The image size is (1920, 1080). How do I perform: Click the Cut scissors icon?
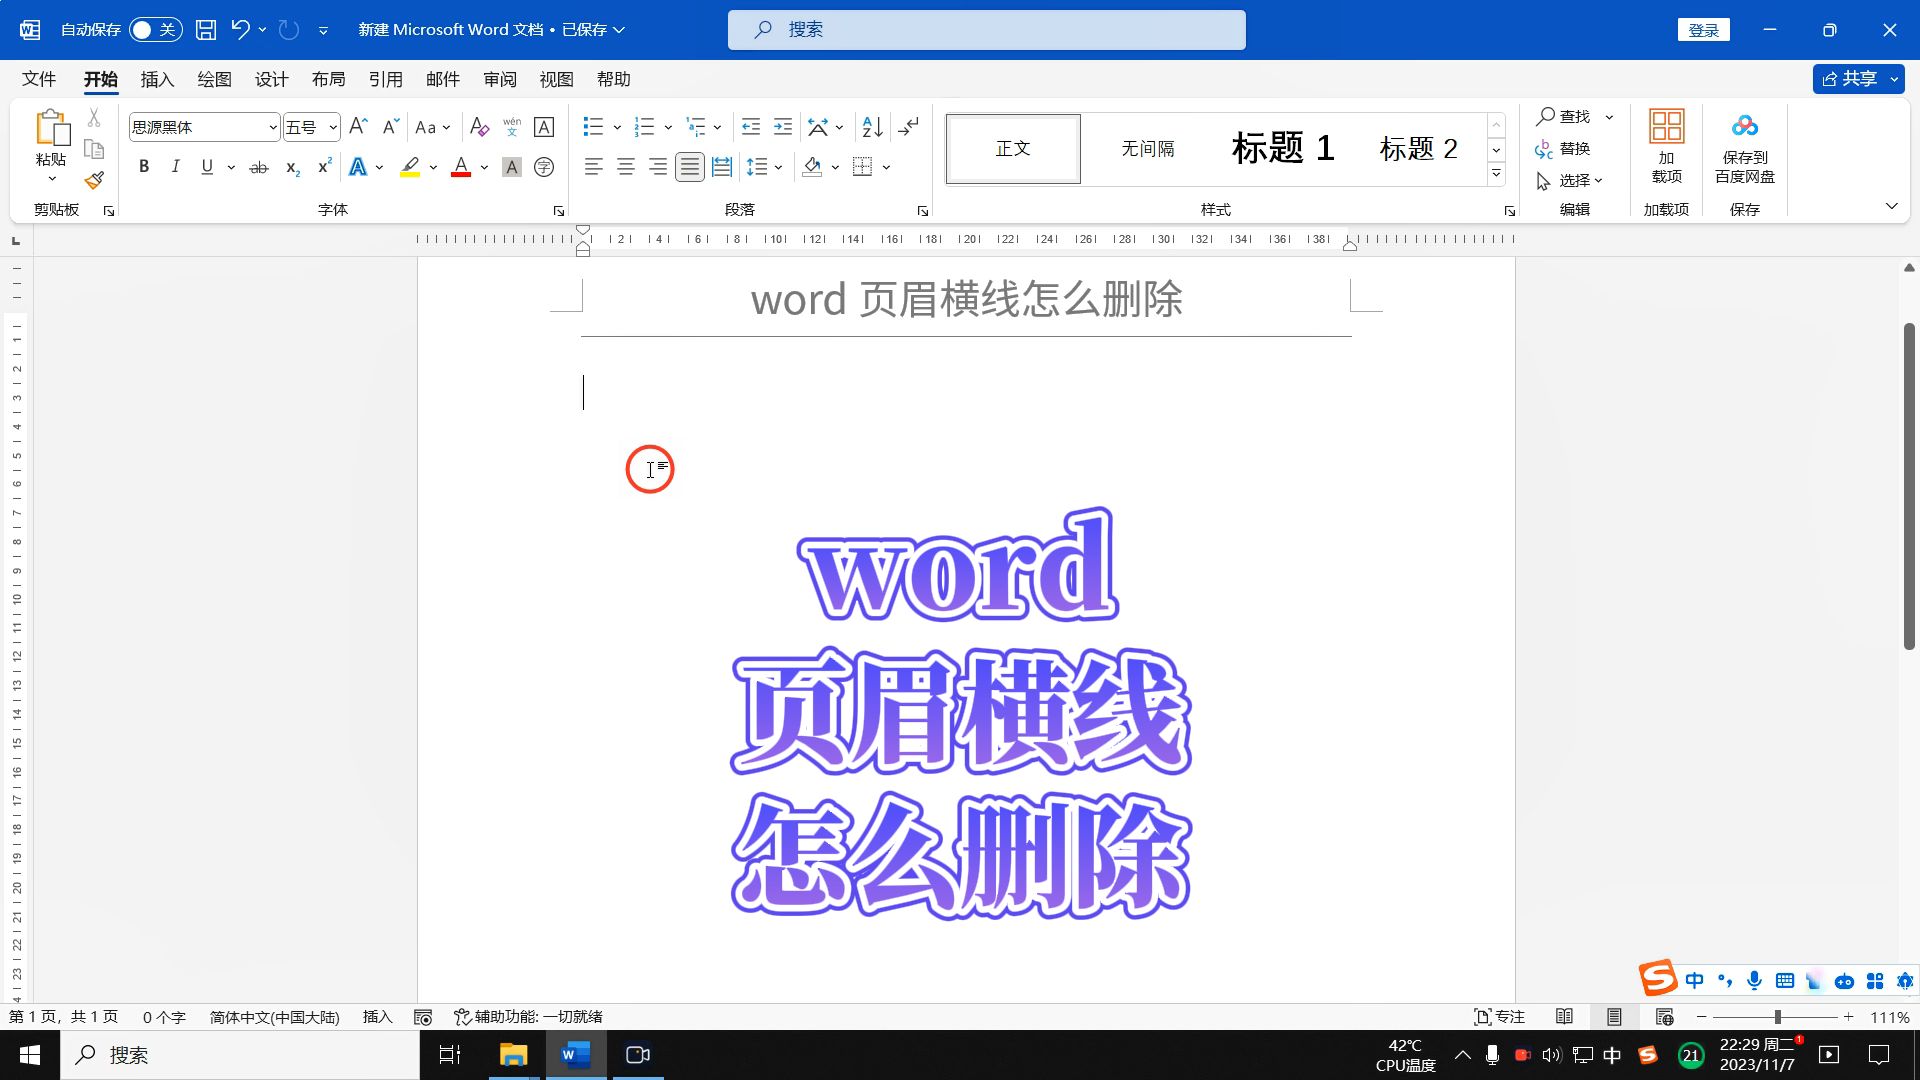(x=94, y=118)
